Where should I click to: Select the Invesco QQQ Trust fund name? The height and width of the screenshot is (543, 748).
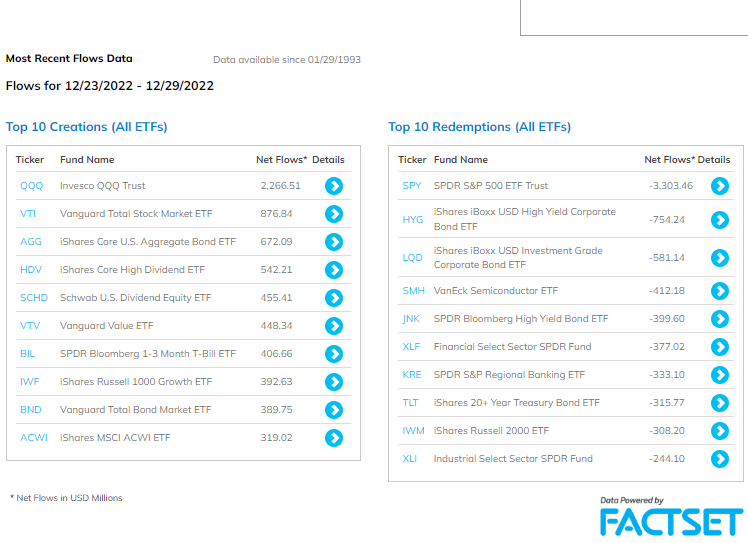click(x=103, y=186)
